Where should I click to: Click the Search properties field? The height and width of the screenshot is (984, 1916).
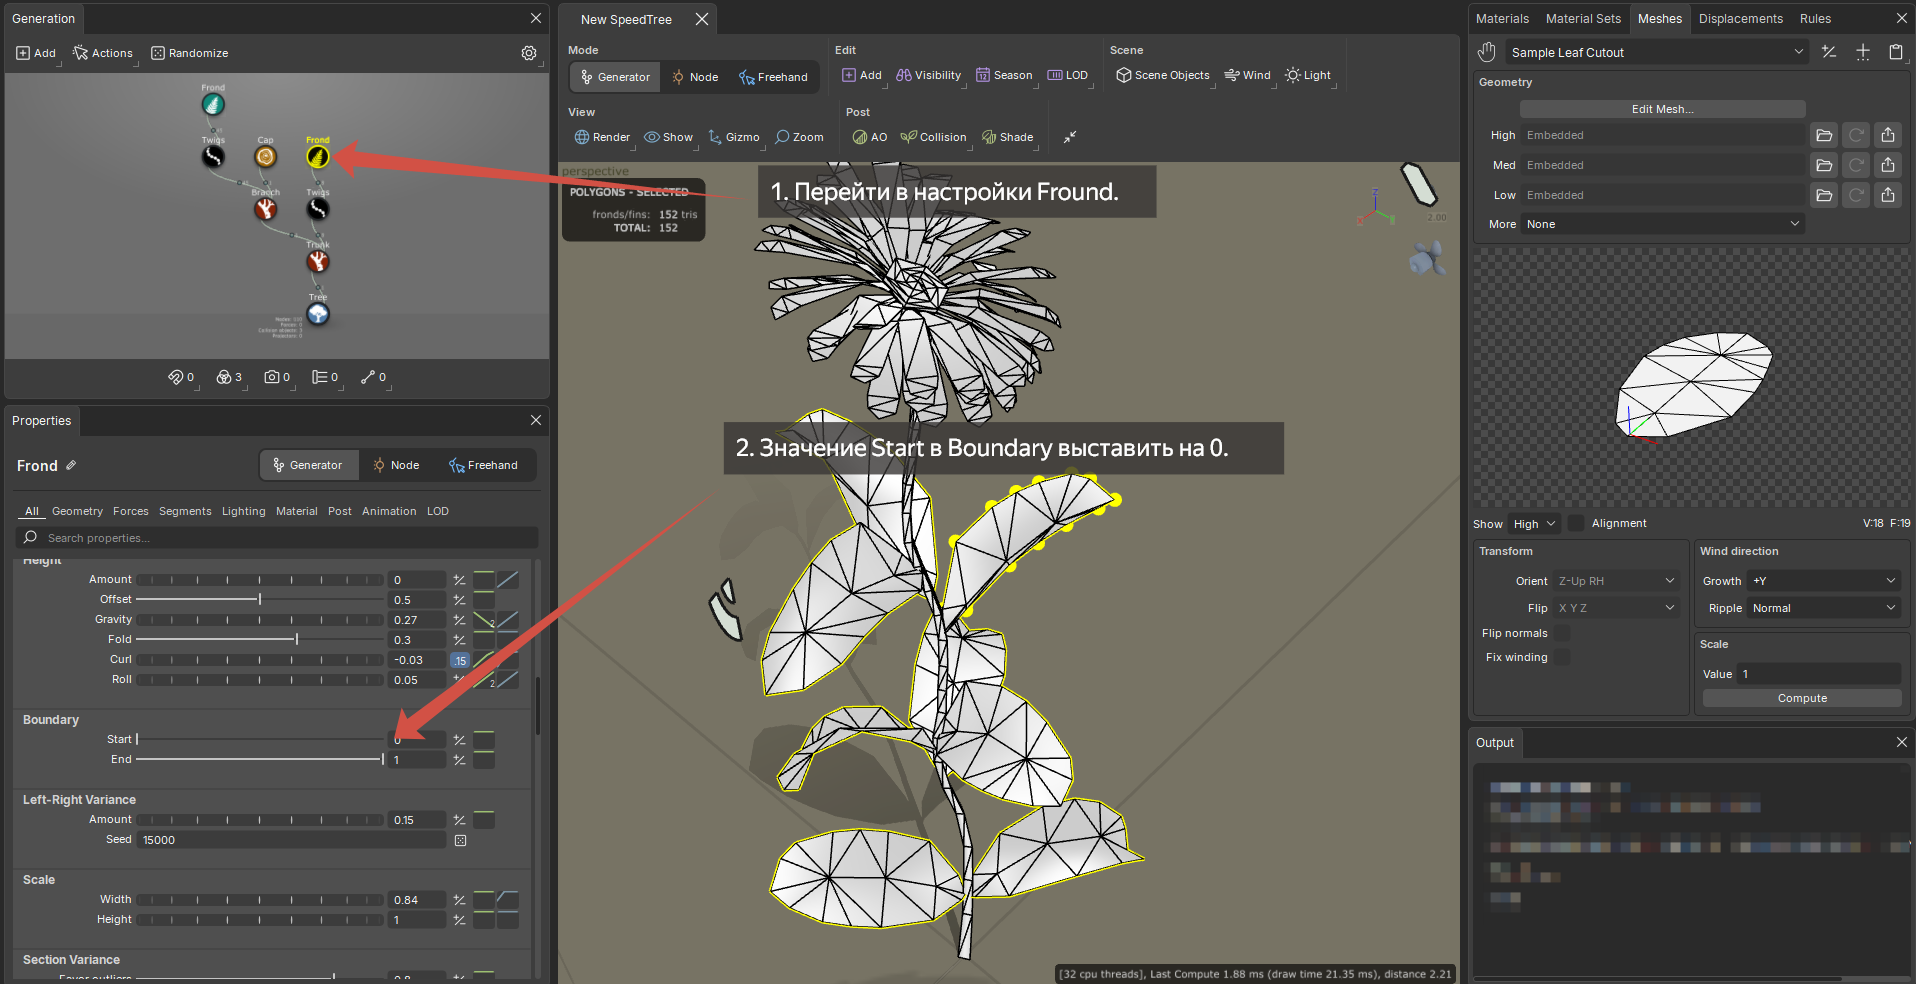tap(277, 538)
